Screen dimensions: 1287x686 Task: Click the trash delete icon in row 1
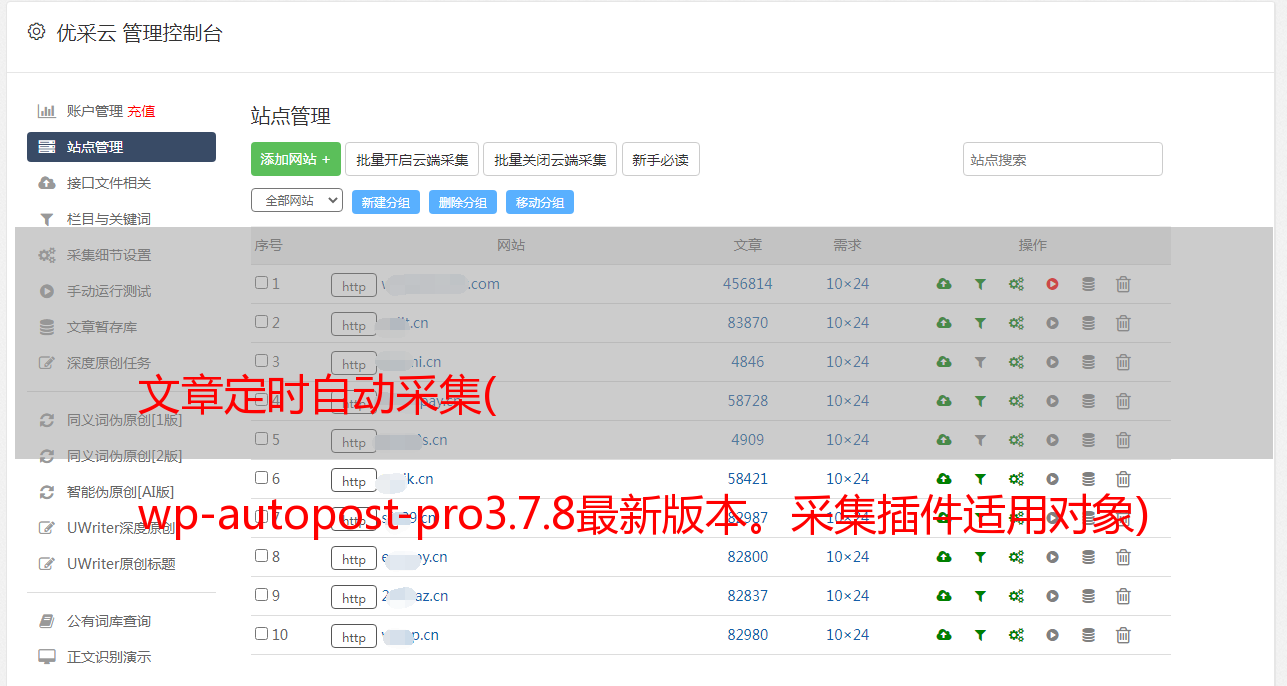point(1123,284)
